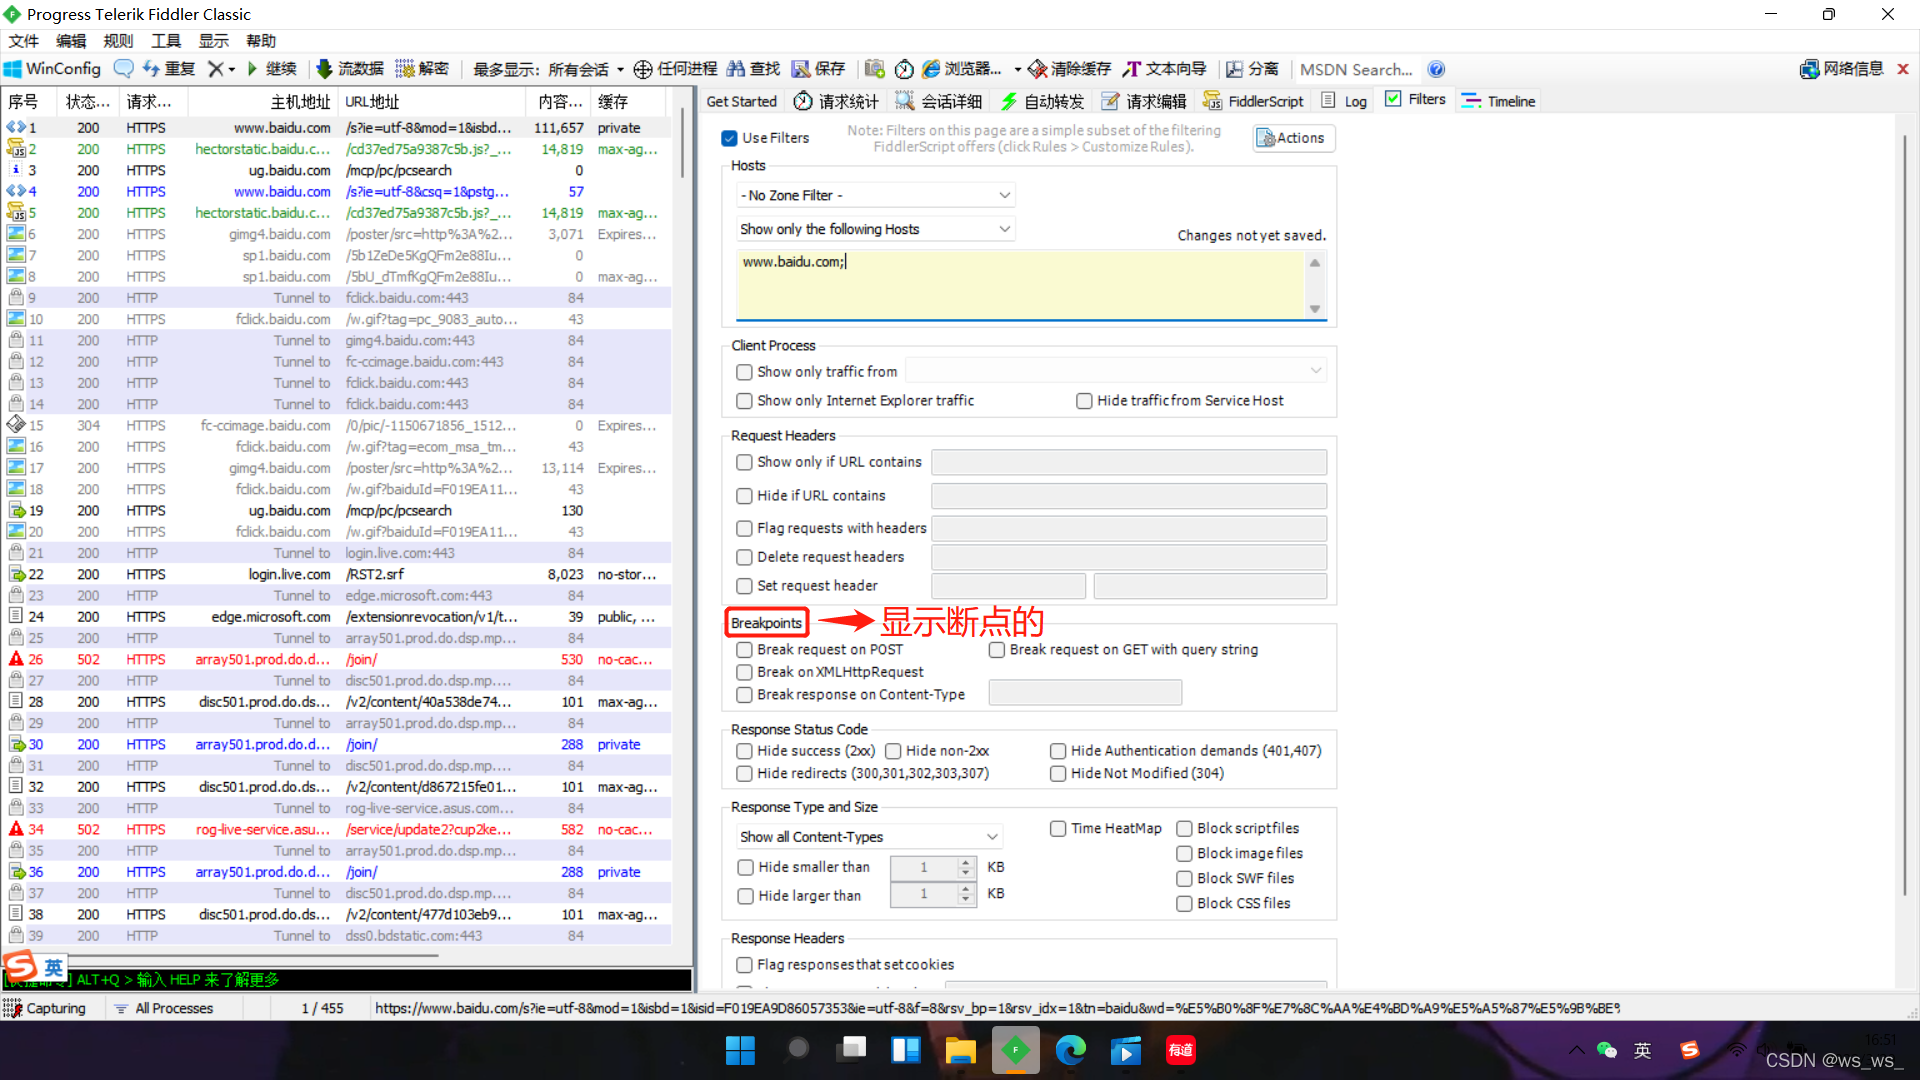Toggle the 流数据 streaming button
Screen dimensions: 1920x1080
[350, 69]
